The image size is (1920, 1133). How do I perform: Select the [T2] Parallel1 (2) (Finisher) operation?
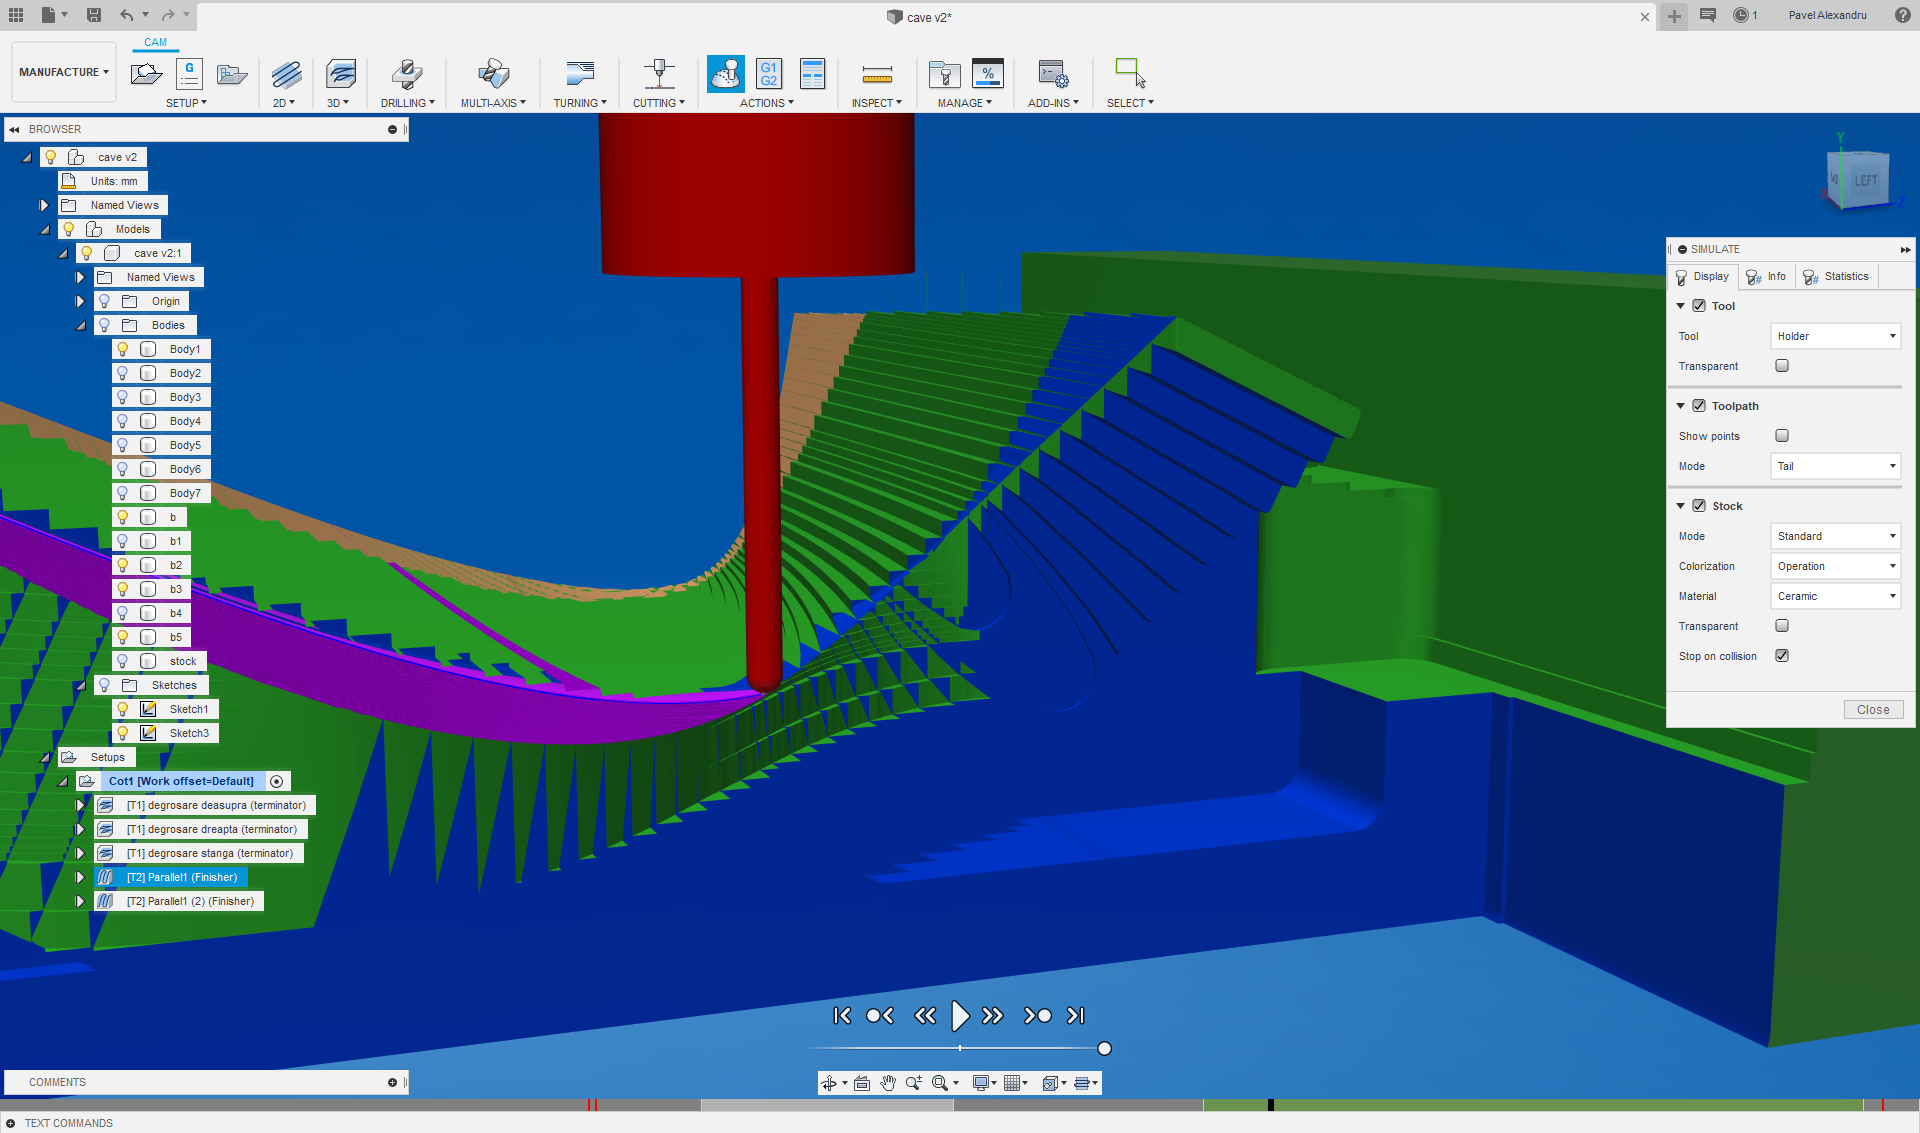coord(191,900)
